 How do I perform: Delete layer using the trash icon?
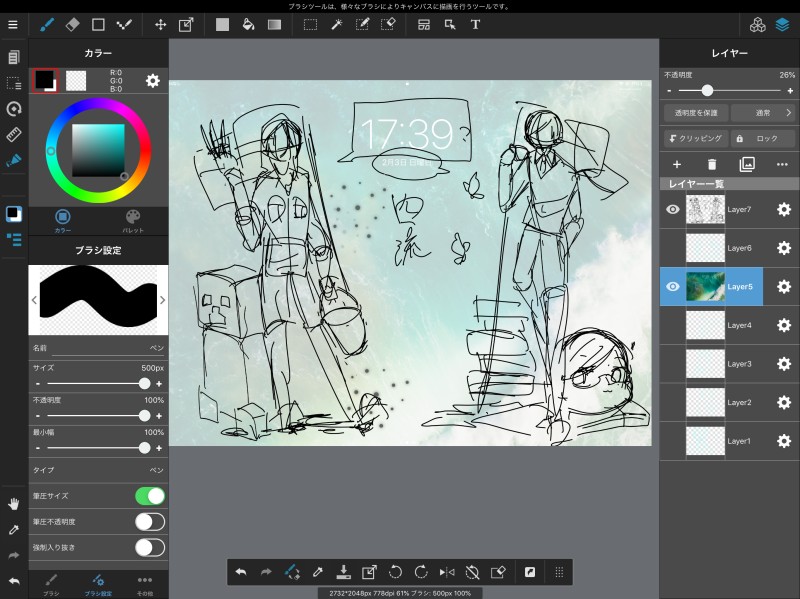click(712, 164)
